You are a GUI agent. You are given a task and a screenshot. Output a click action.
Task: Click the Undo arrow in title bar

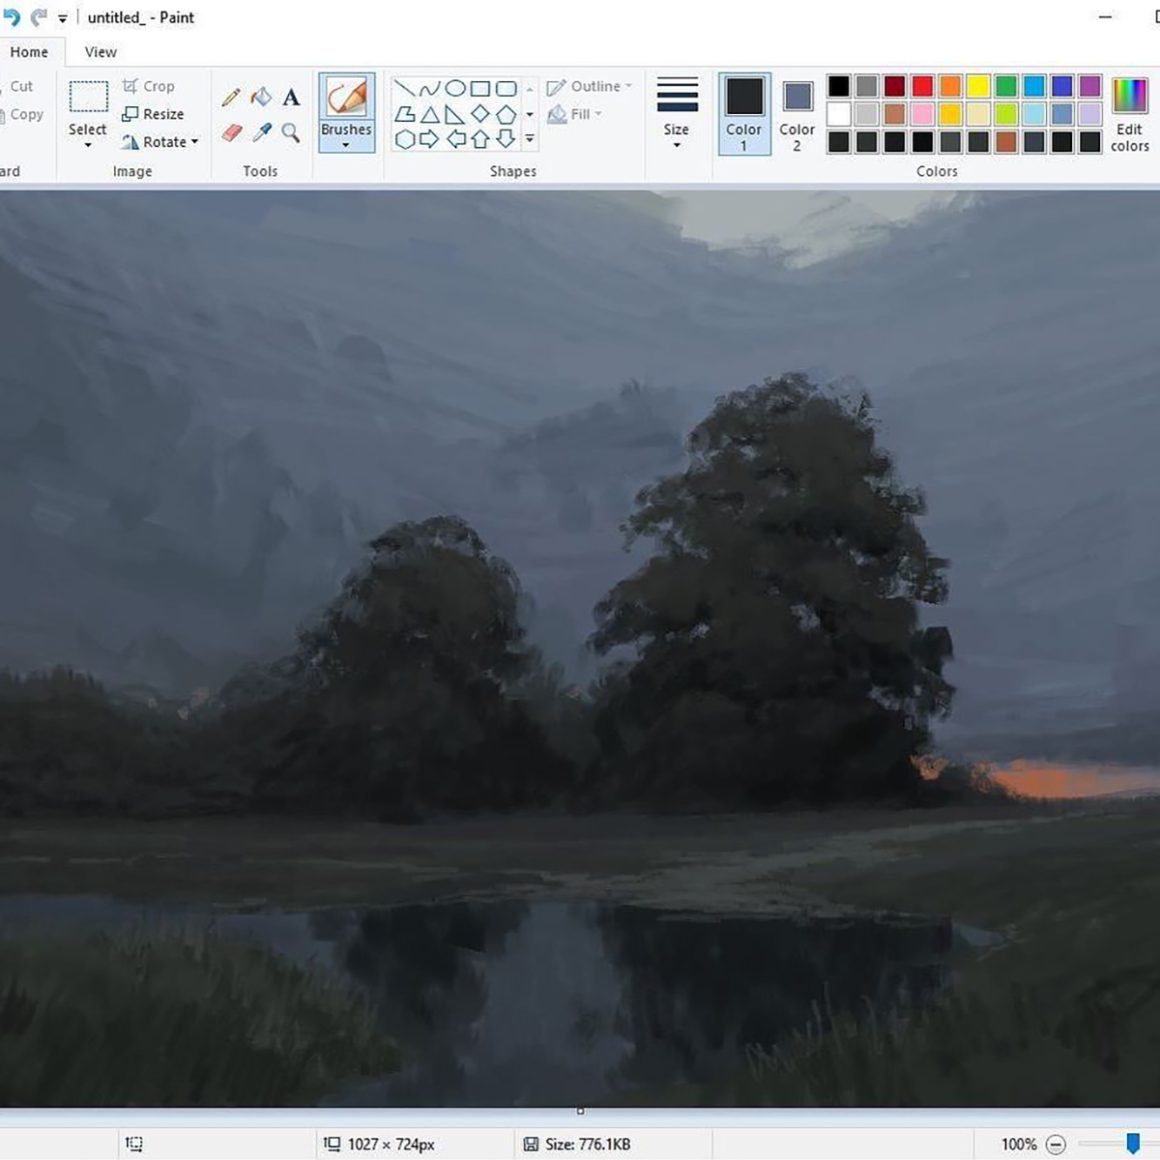click(x=12, y=17)
